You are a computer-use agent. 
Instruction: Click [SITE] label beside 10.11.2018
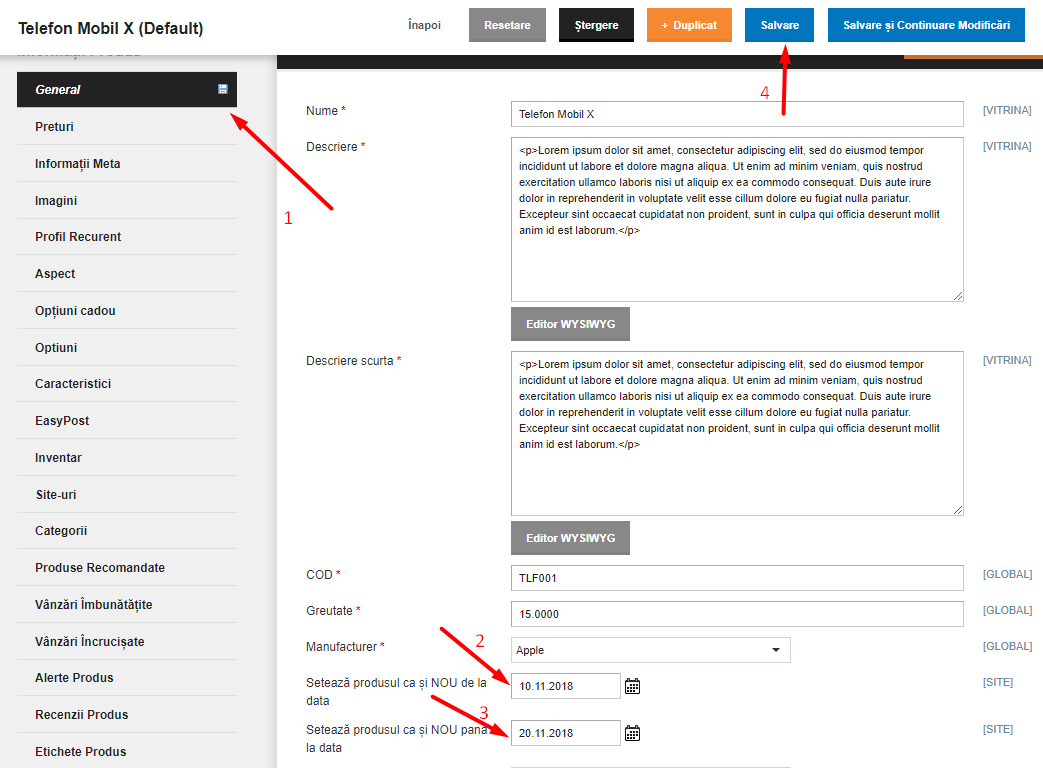pos(998,682)
